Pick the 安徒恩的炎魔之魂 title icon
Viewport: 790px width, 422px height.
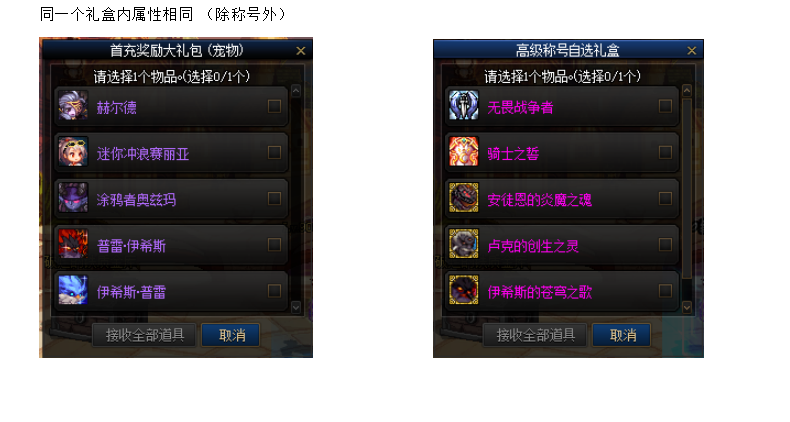pyautogui.click(x=464, y=198)
